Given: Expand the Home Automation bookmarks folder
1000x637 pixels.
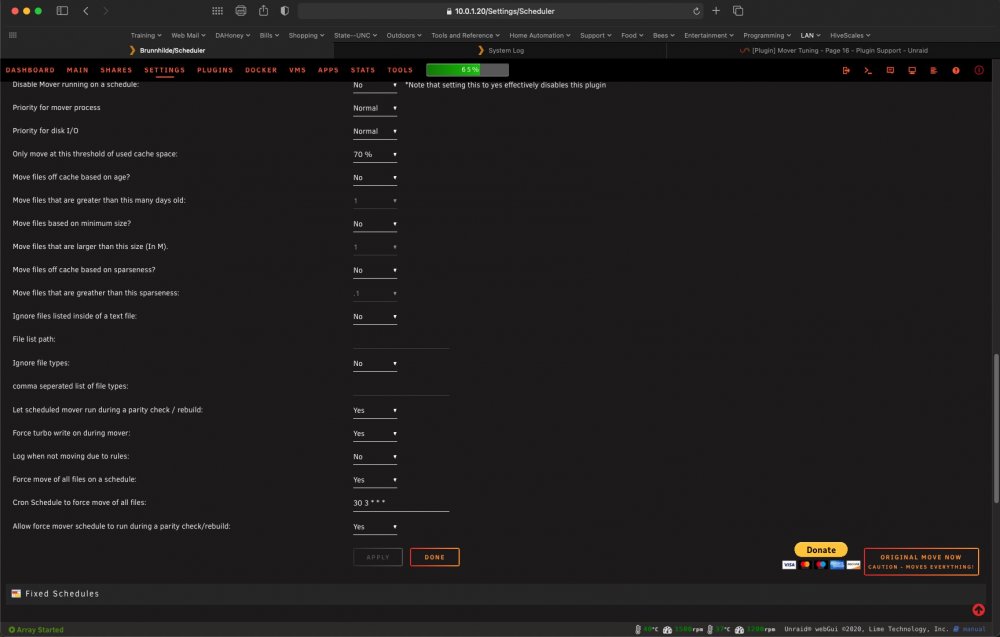Looking at the screenshot, I should [540, 35].
